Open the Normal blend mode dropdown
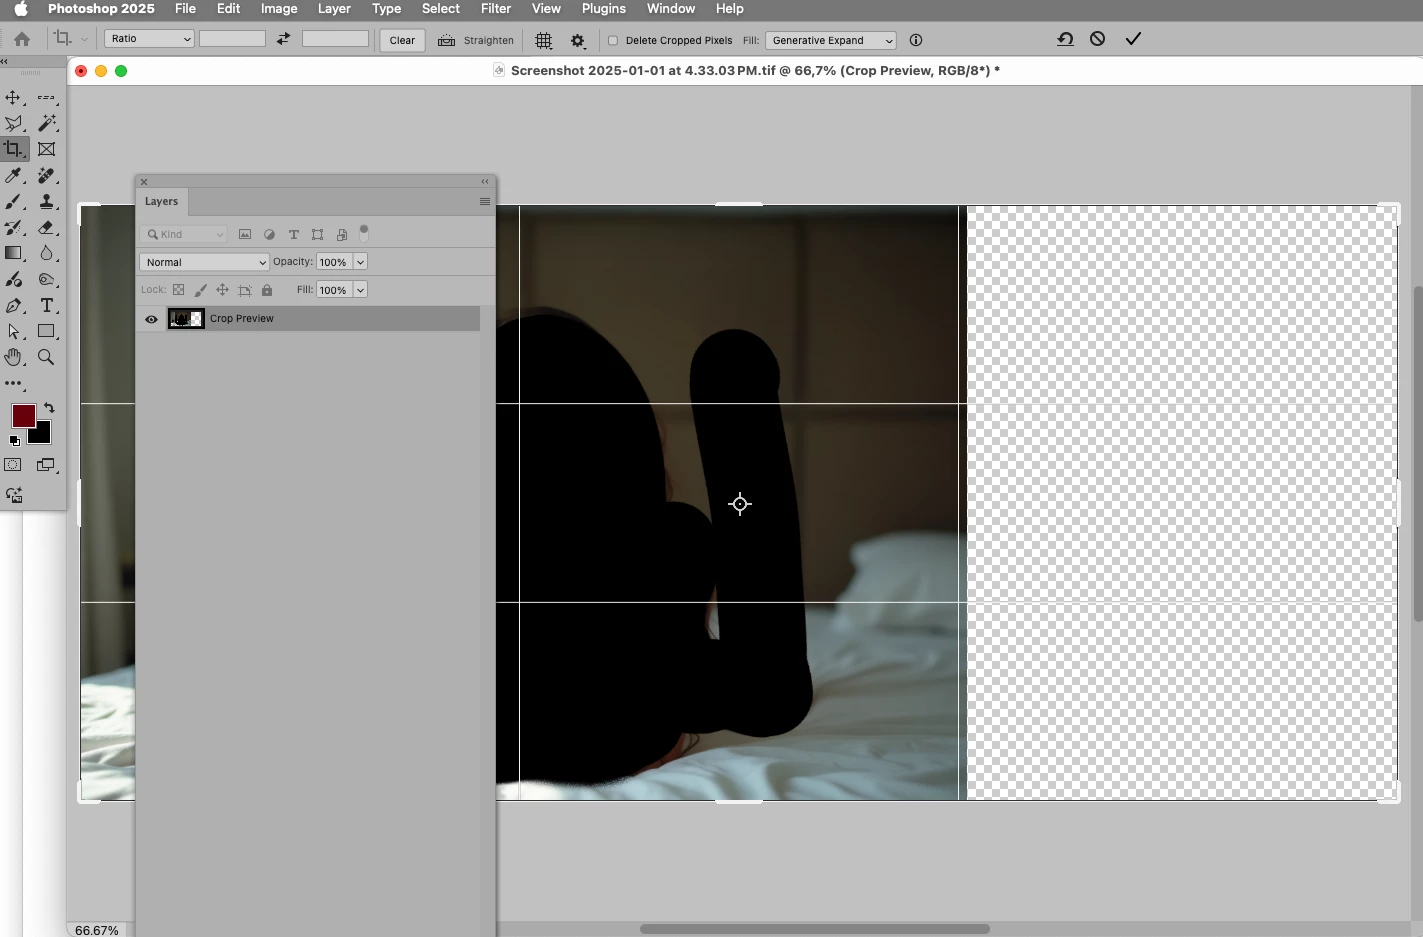 [205, 262]
